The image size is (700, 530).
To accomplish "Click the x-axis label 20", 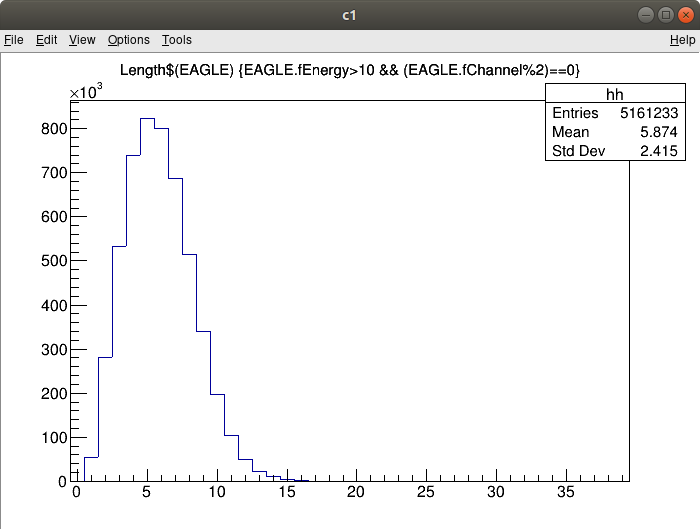I will point(356,491).
